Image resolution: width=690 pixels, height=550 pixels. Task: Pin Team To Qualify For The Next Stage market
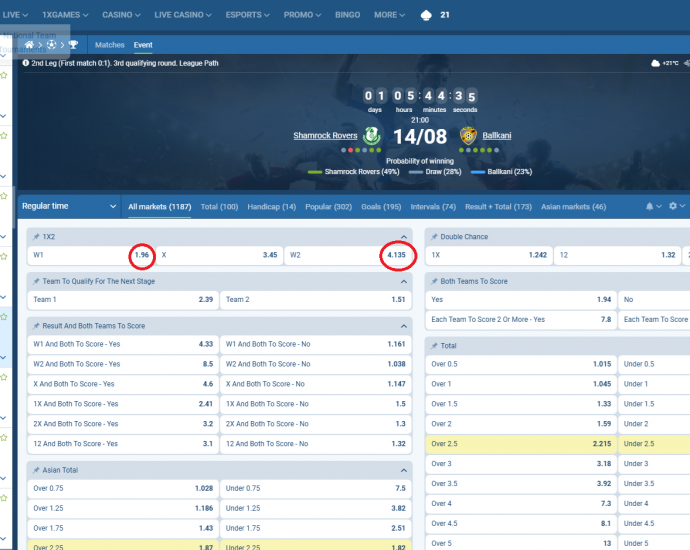point(36,281)
